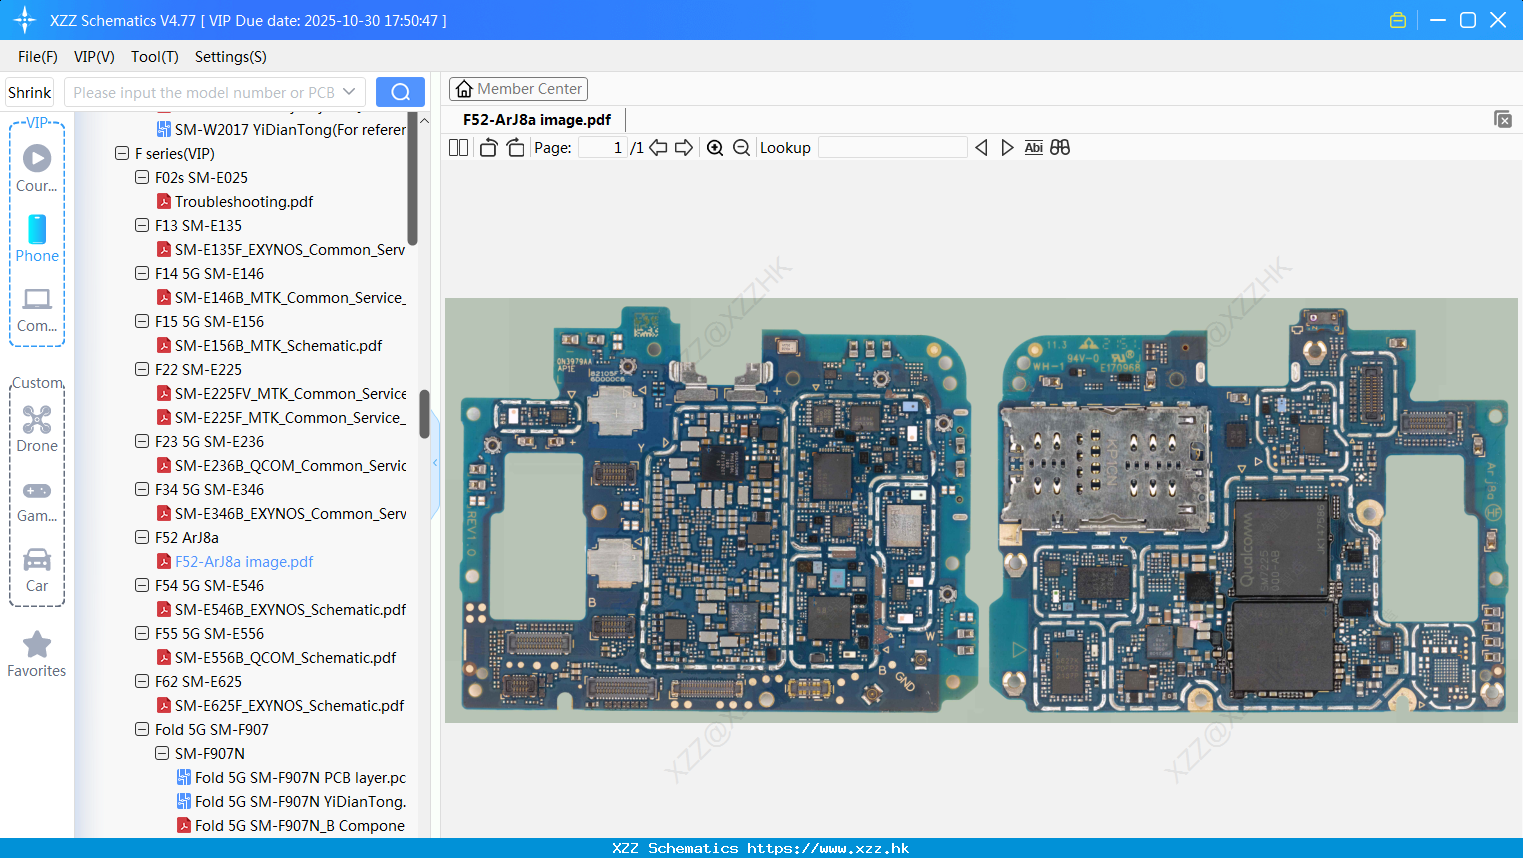Viewport: 1523px width, 858px height.
Task: Zoom in on the PDF image
Action: pos(715,148)
